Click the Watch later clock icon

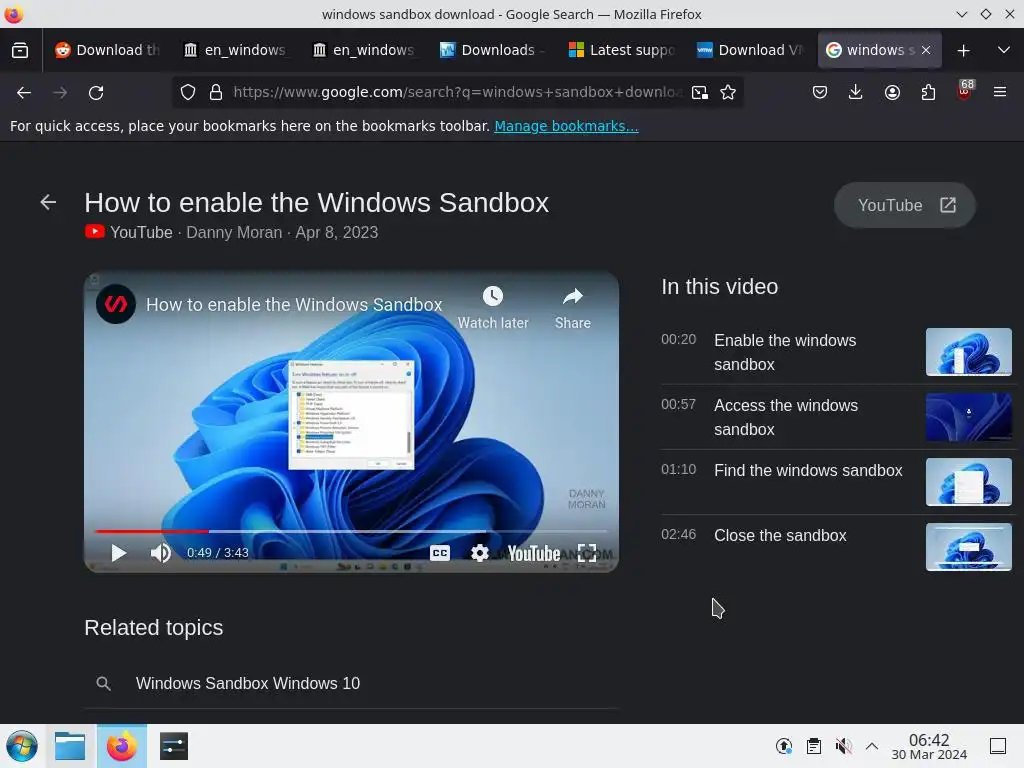point(492,296)
